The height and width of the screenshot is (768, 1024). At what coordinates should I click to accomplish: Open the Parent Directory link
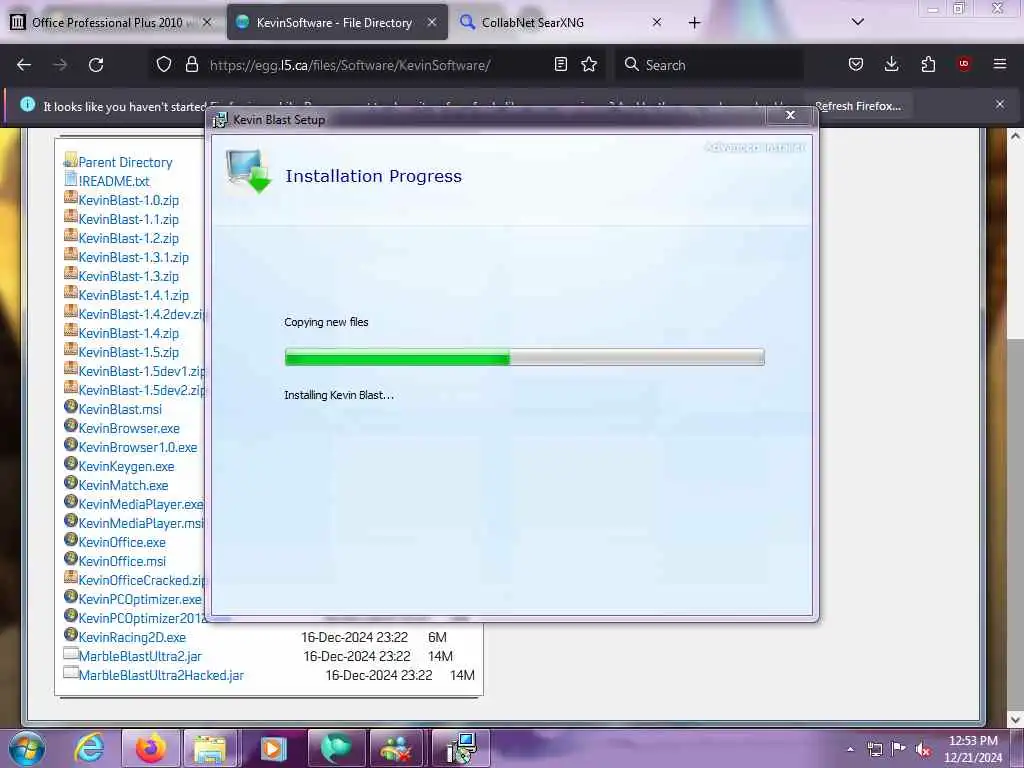click(125, 163)
